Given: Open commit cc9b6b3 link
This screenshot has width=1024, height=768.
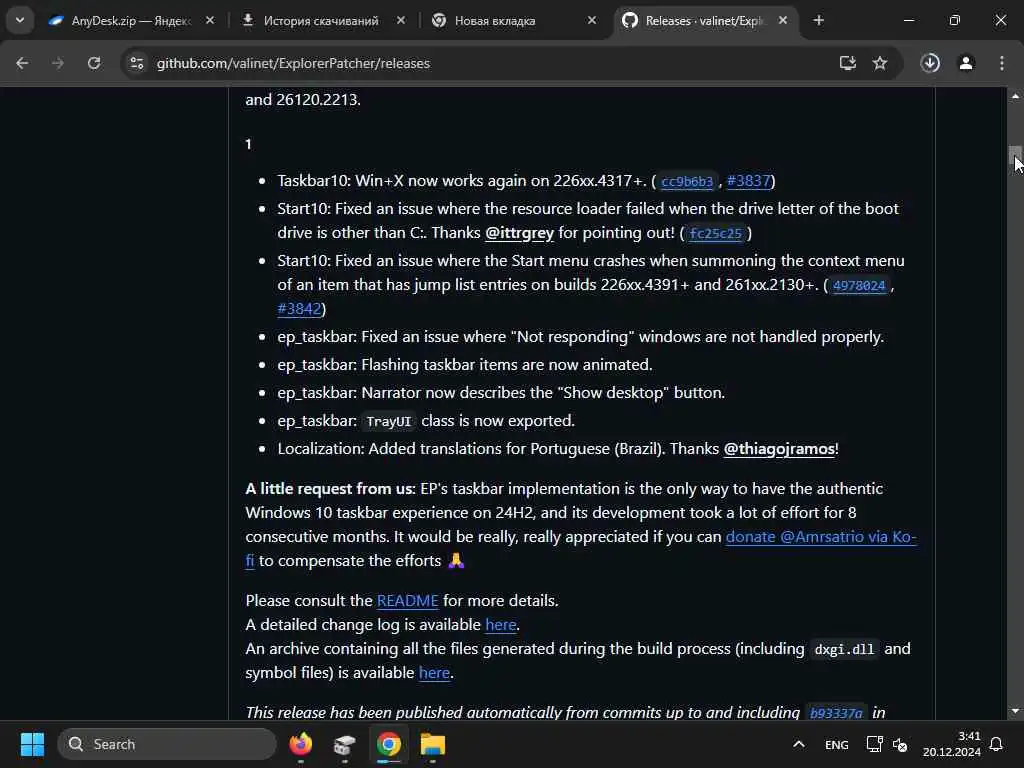Looking at the screenshot, I should point(686,182).
